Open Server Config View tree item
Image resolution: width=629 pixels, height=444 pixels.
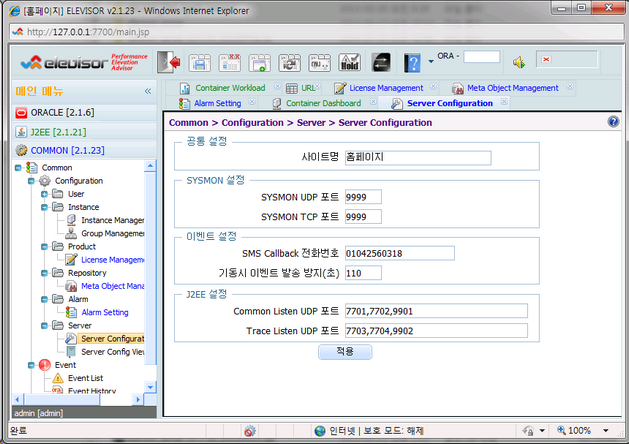(112, 352)
